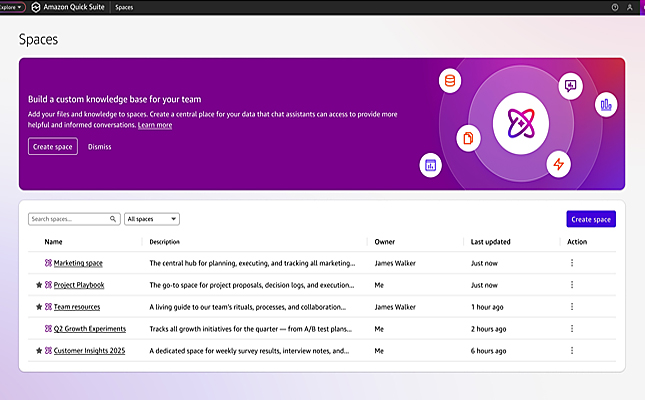Screen dimensions: 645x400
Task: Open actions menu for Q2 Growth Experiments
Action: [572, 329]
